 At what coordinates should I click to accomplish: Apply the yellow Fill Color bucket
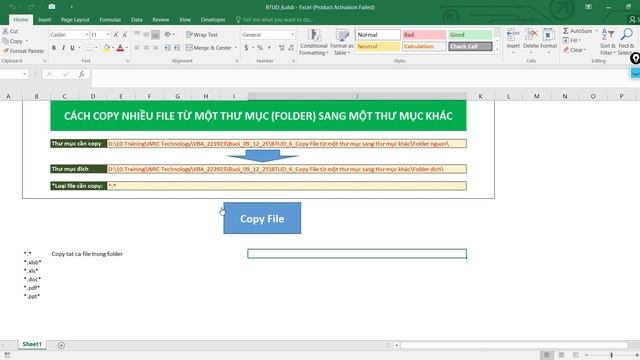[x=106, y=48]
